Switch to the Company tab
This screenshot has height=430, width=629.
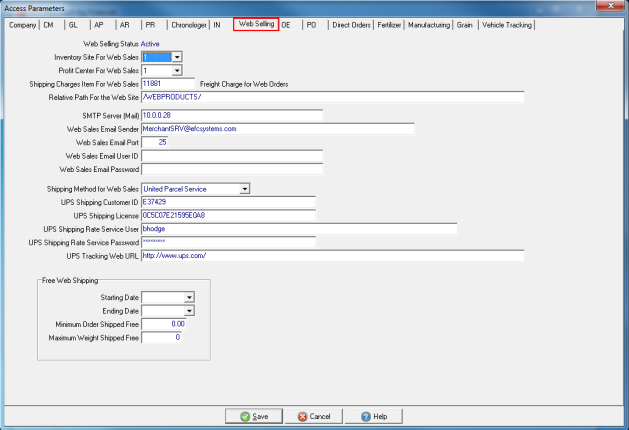click(x=22, y=24)
